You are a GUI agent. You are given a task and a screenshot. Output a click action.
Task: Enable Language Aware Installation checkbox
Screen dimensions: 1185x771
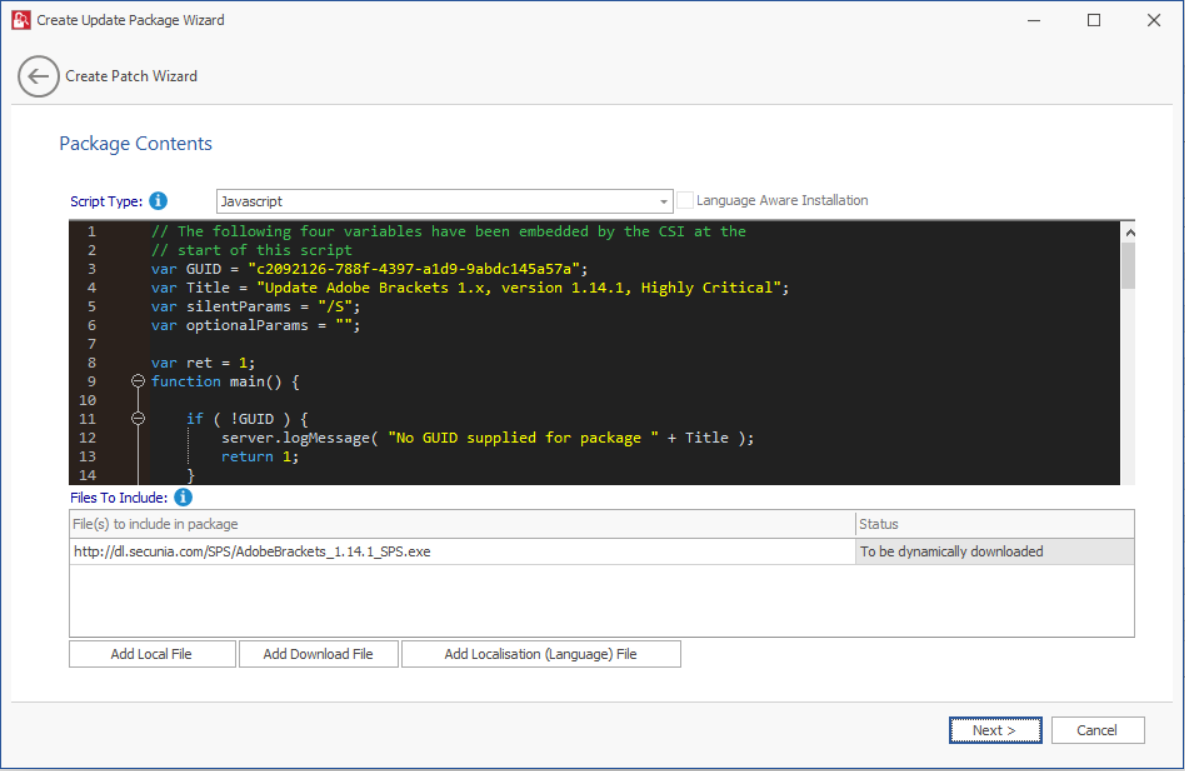tap(685, 200)
